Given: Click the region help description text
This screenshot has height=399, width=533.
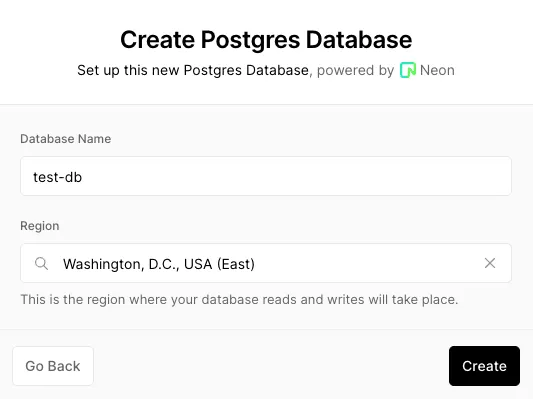Looking at the screenshot, I should pyautogui.click(x=239, y=299).
